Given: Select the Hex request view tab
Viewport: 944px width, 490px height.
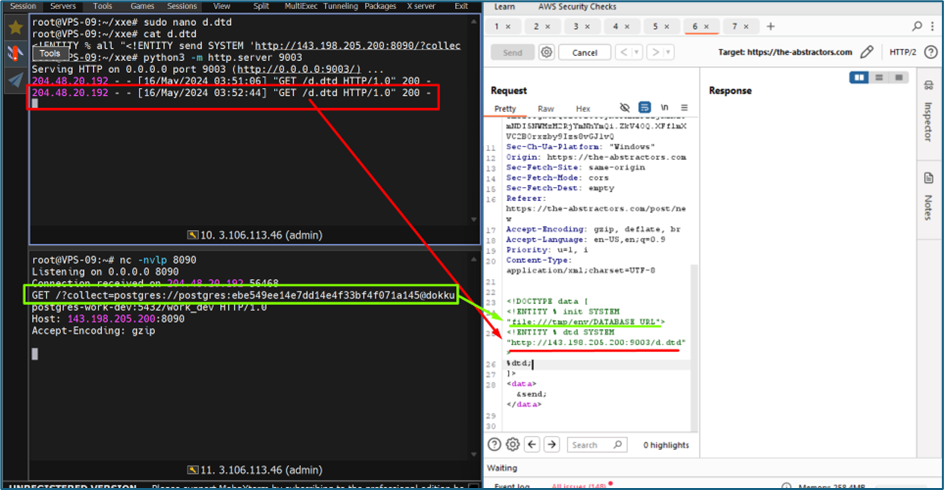Looking at the screenshot, I should click(583, 108).
